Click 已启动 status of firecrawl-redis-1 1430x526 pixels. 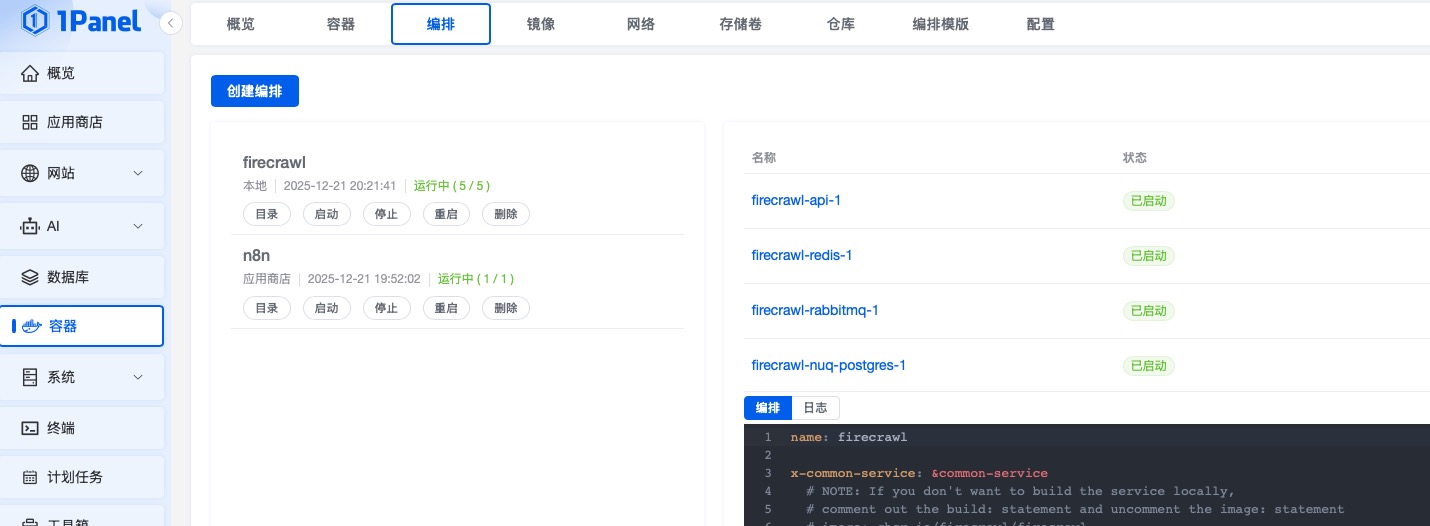coord(1148,255)
